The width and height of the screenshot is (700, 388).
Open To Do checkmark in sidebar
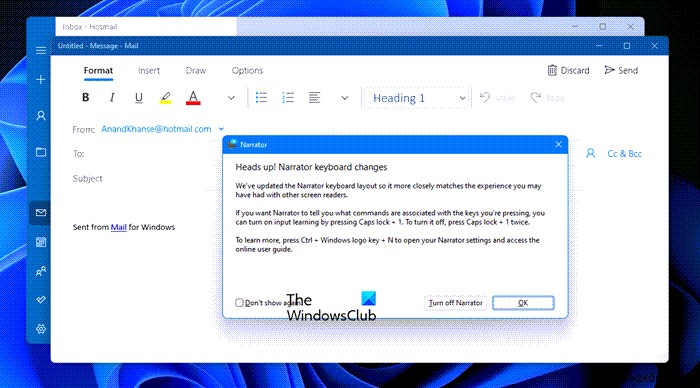pos(41,300)
